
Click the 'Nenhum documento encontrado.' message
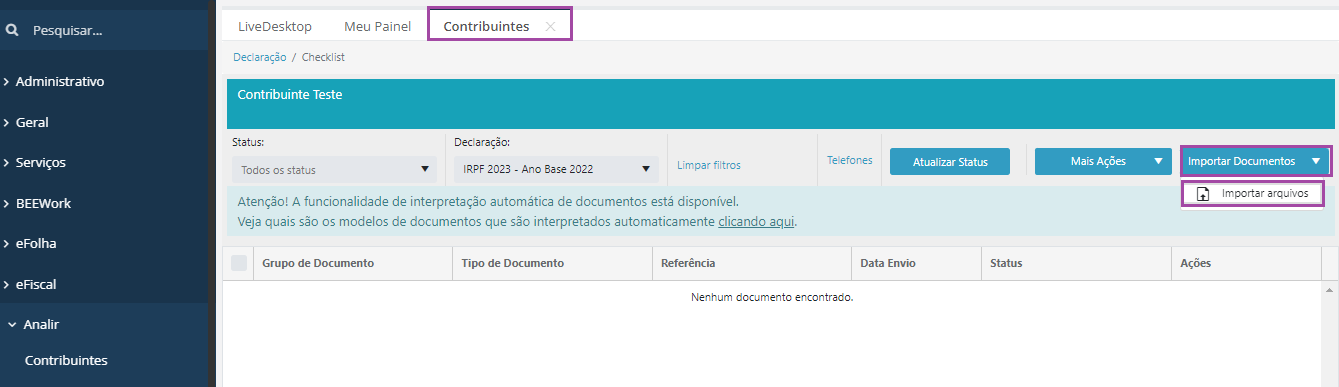click(x=772, y=297)
